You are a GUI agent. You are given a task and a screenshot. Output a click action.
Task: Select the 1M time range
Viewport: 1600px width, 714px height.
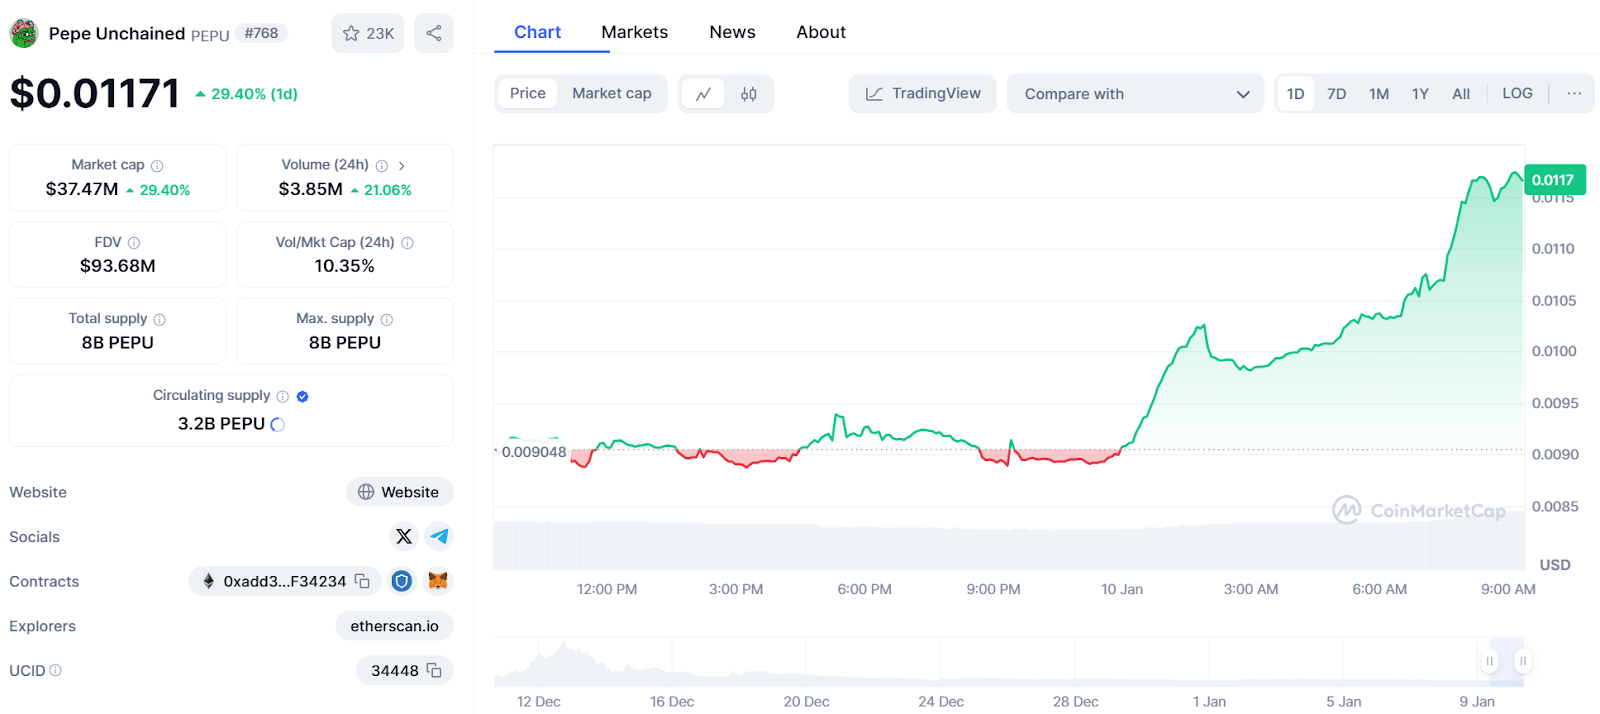click(x=1379, y=94)
